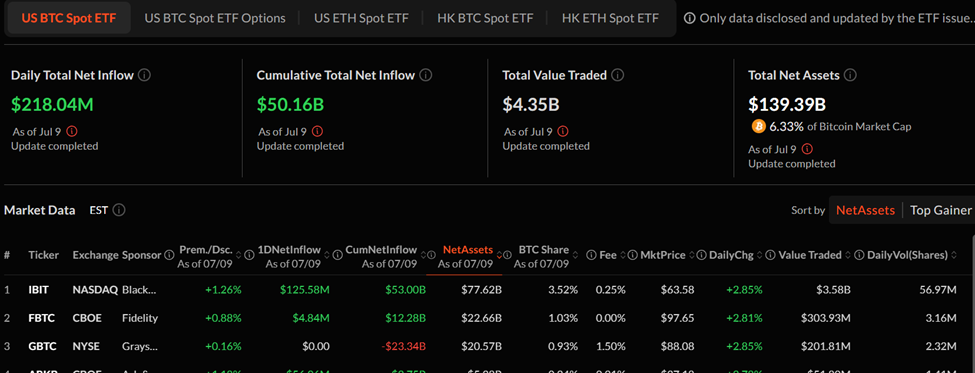Switch to US ETH Spot ETF tab

[x=361, y=18]
